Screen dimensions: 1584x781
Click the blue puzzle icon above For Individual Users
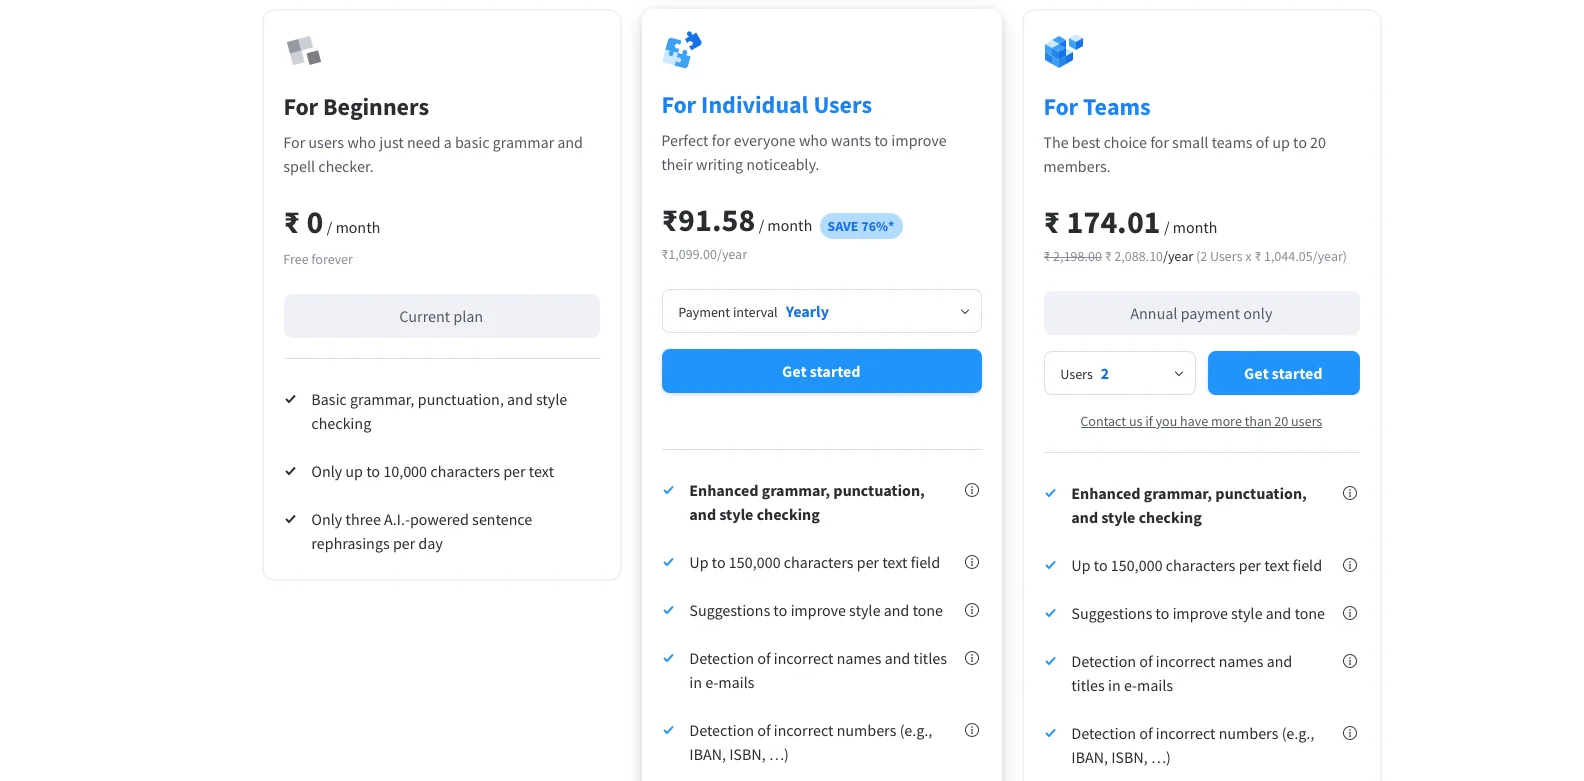coord(682,49)
